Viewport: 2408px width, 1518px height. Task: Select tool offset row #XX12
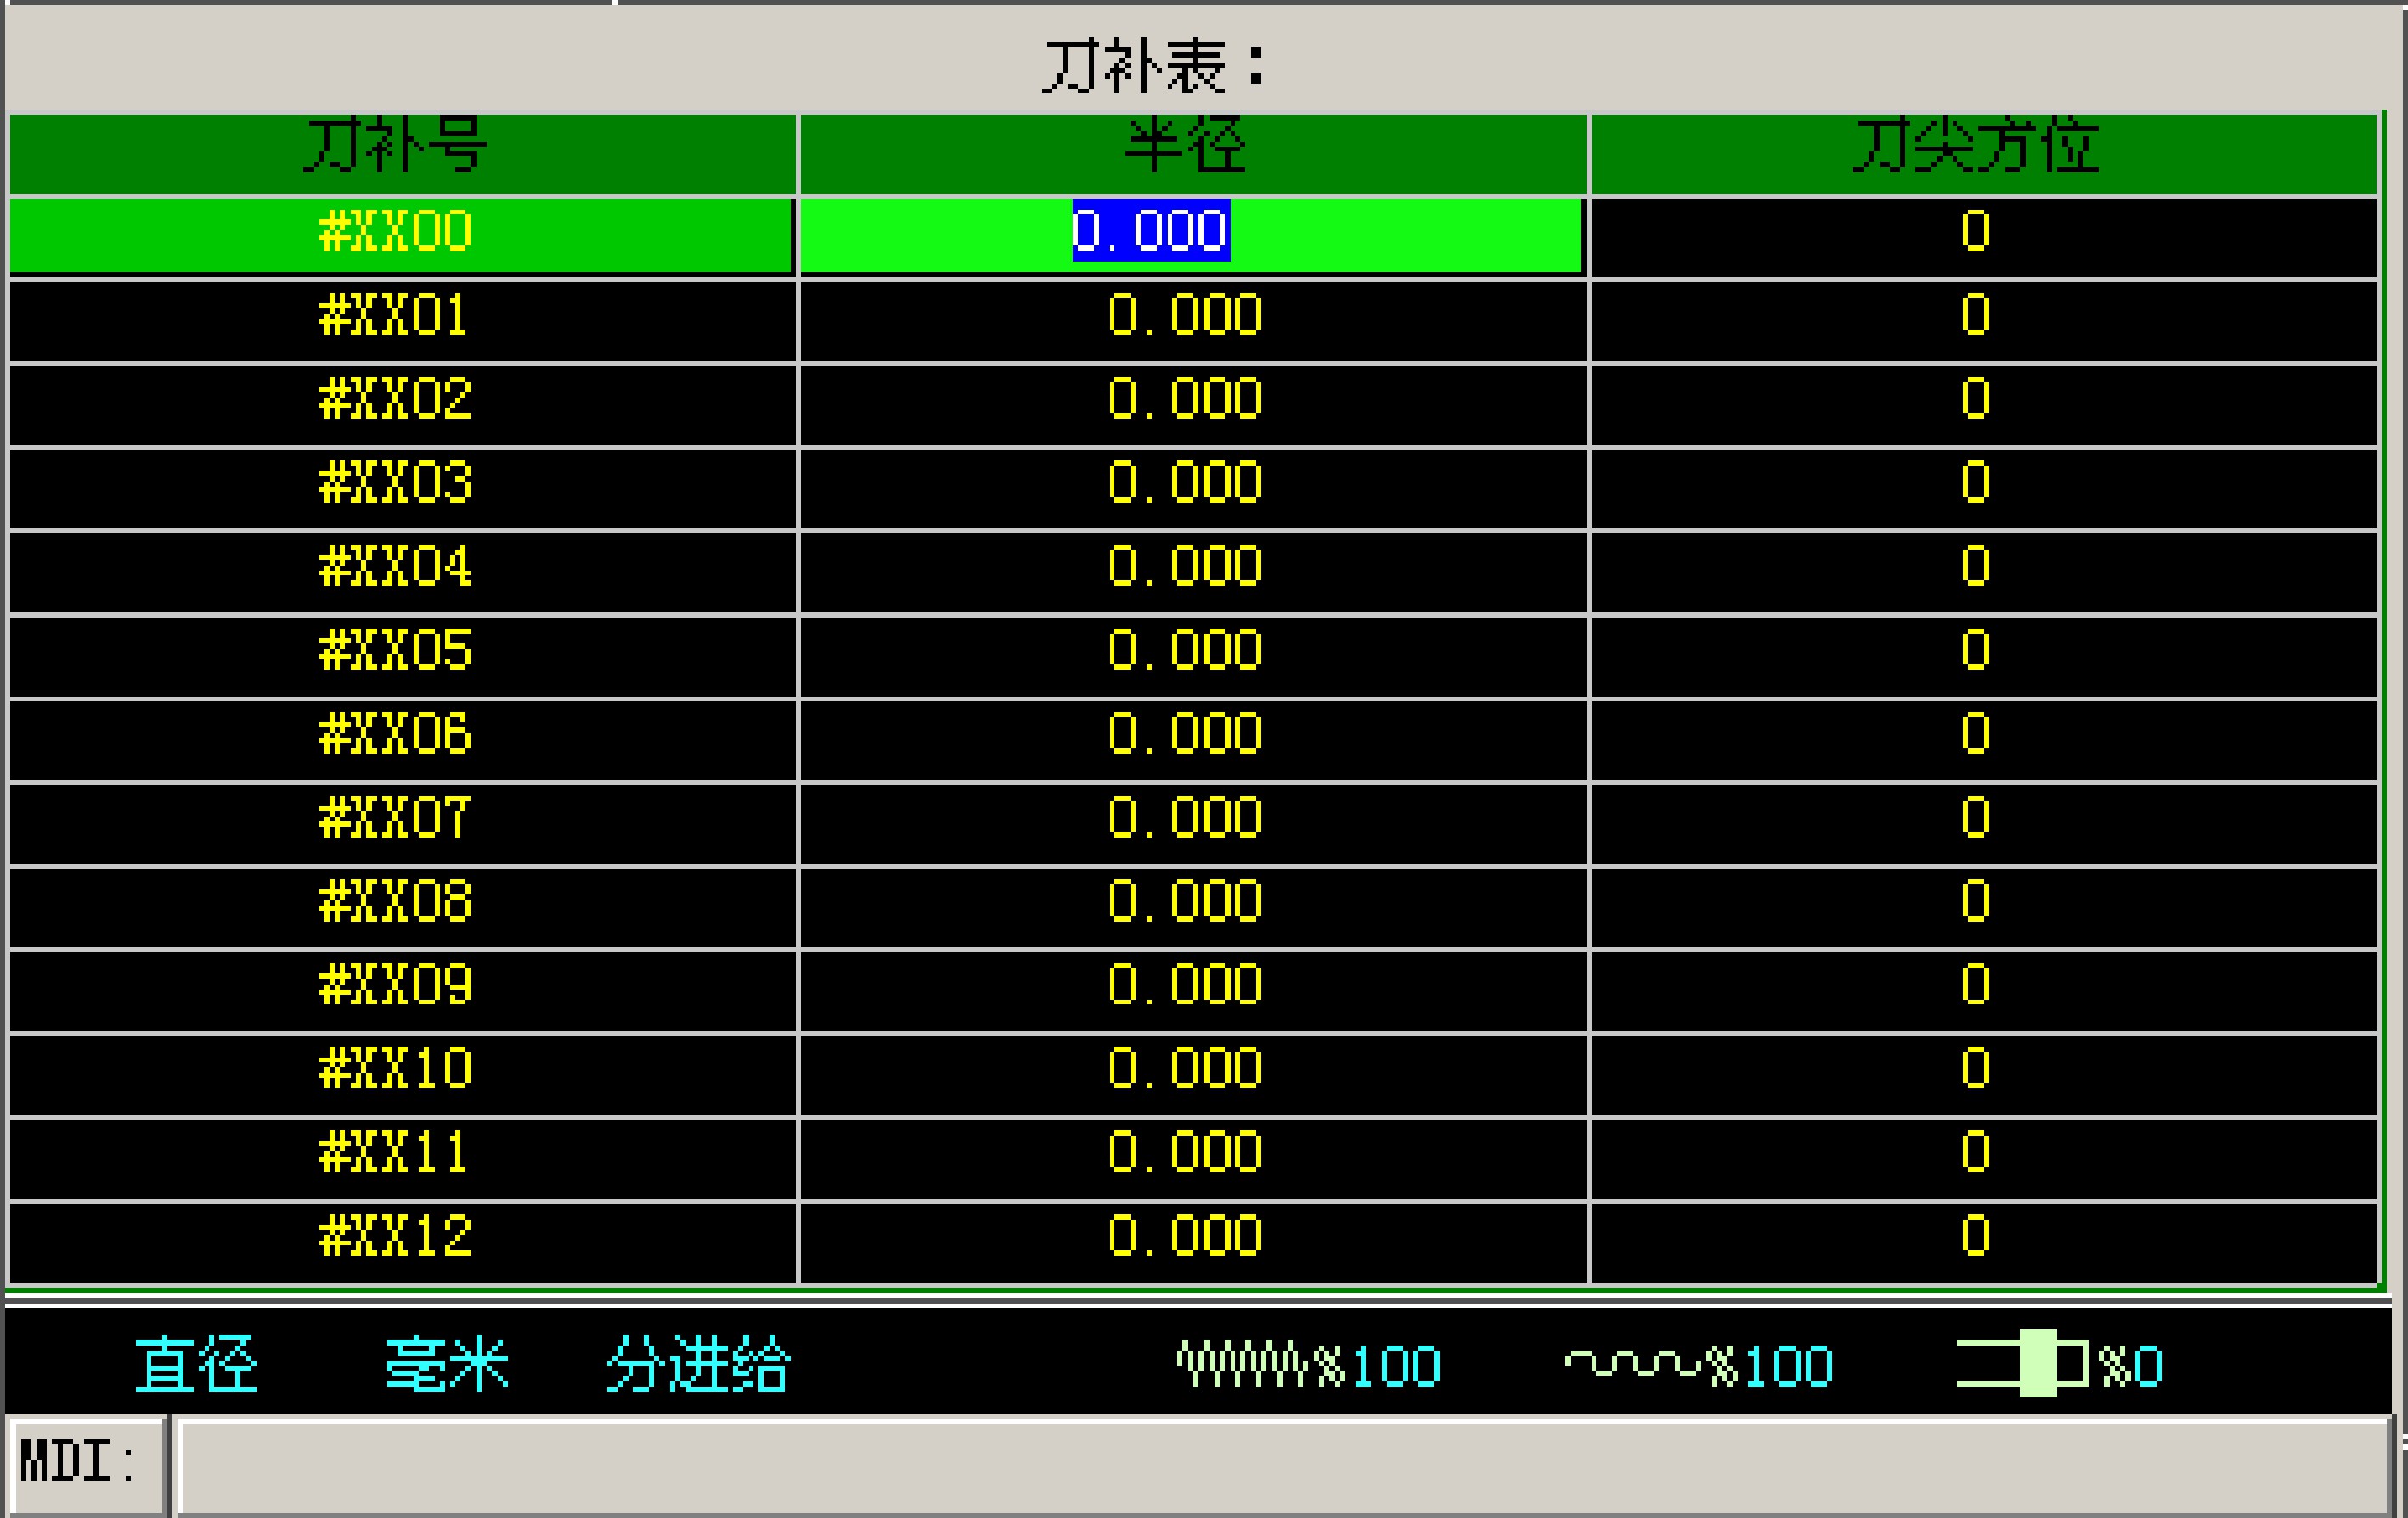click(402, 1244)
